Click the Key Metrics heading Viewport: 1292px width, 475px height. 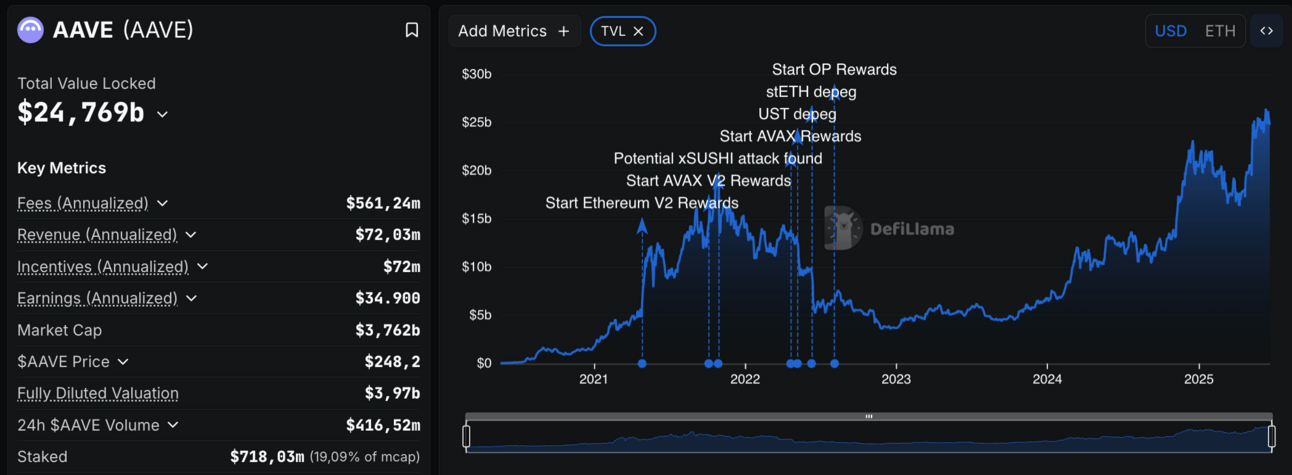(x=62, y=168)
